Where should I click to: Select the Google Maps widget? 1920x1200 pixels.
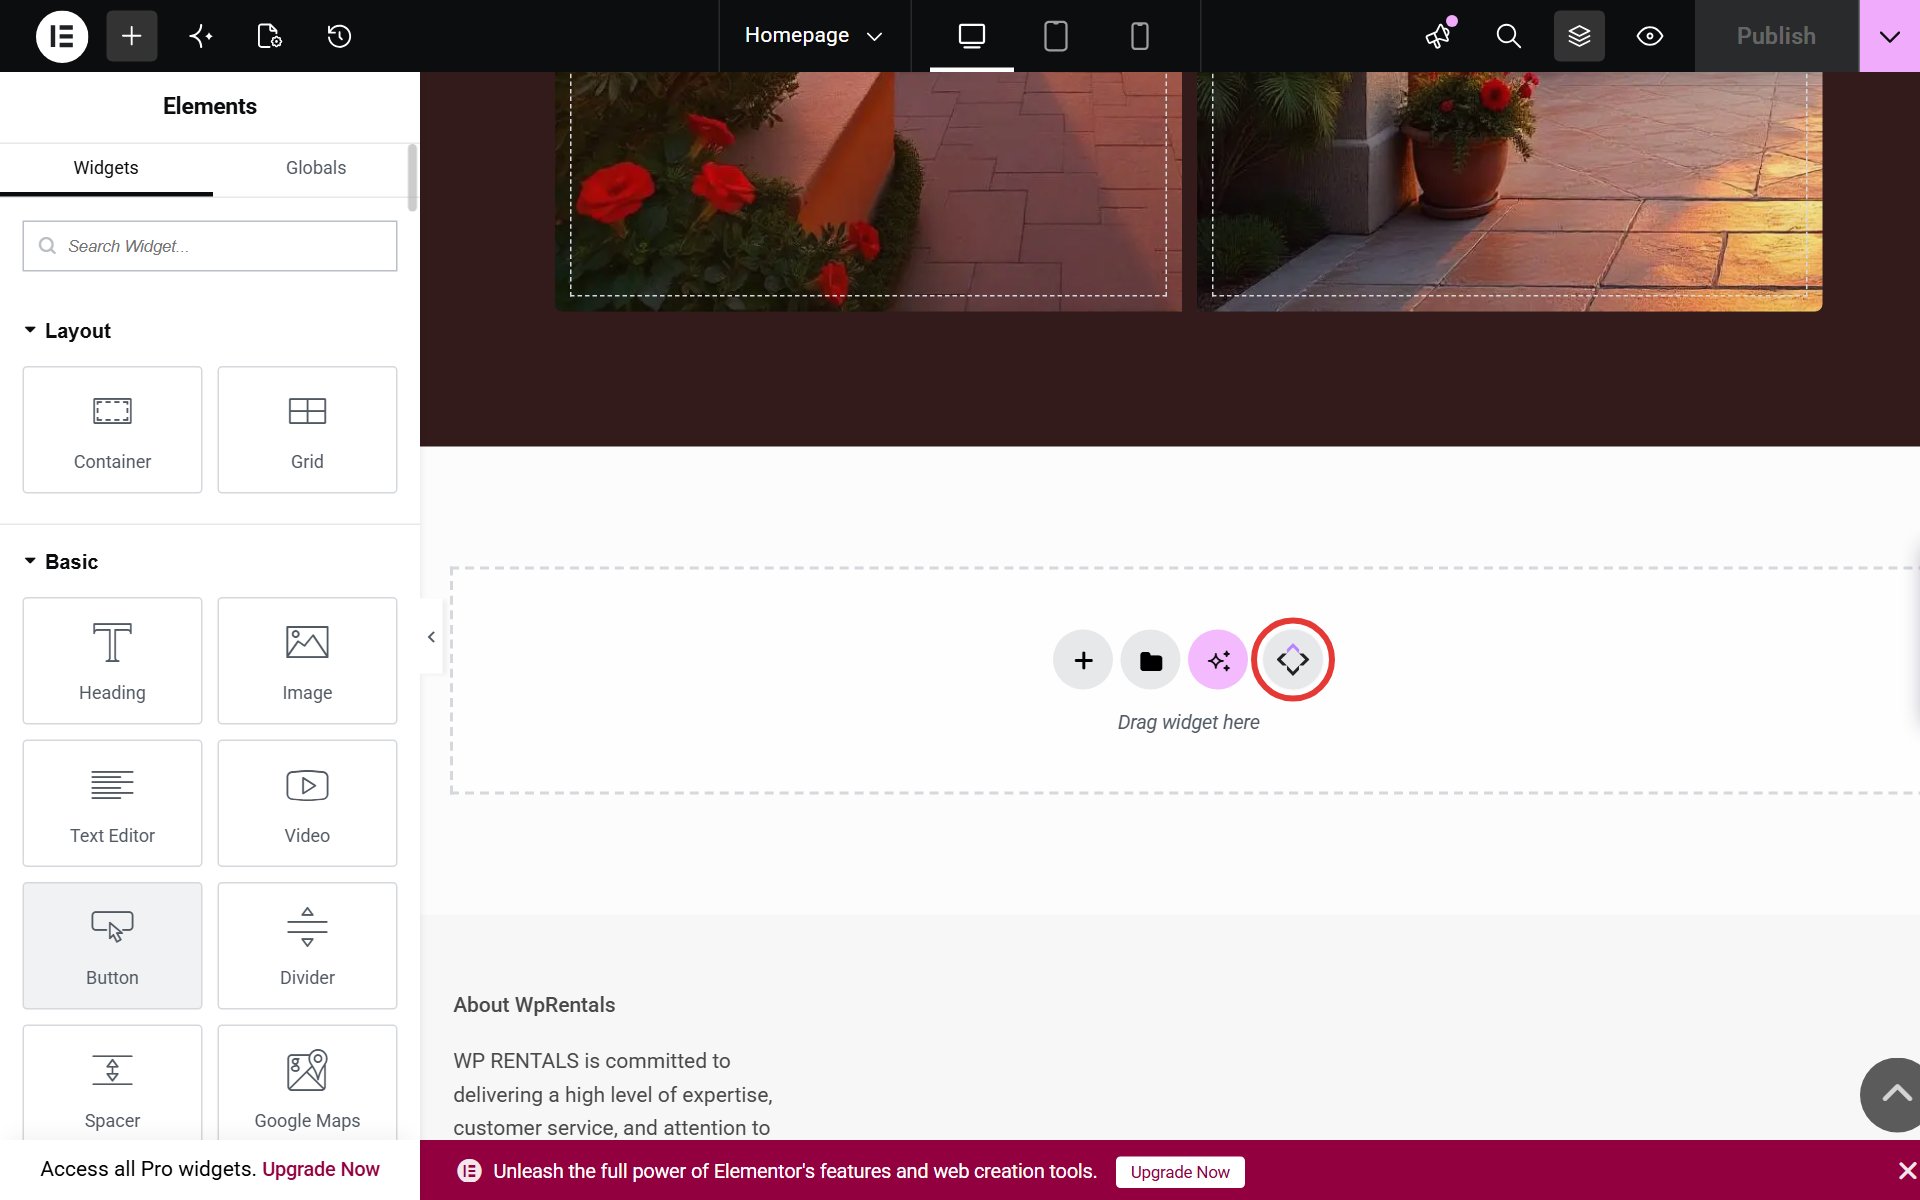(307, 1084)
